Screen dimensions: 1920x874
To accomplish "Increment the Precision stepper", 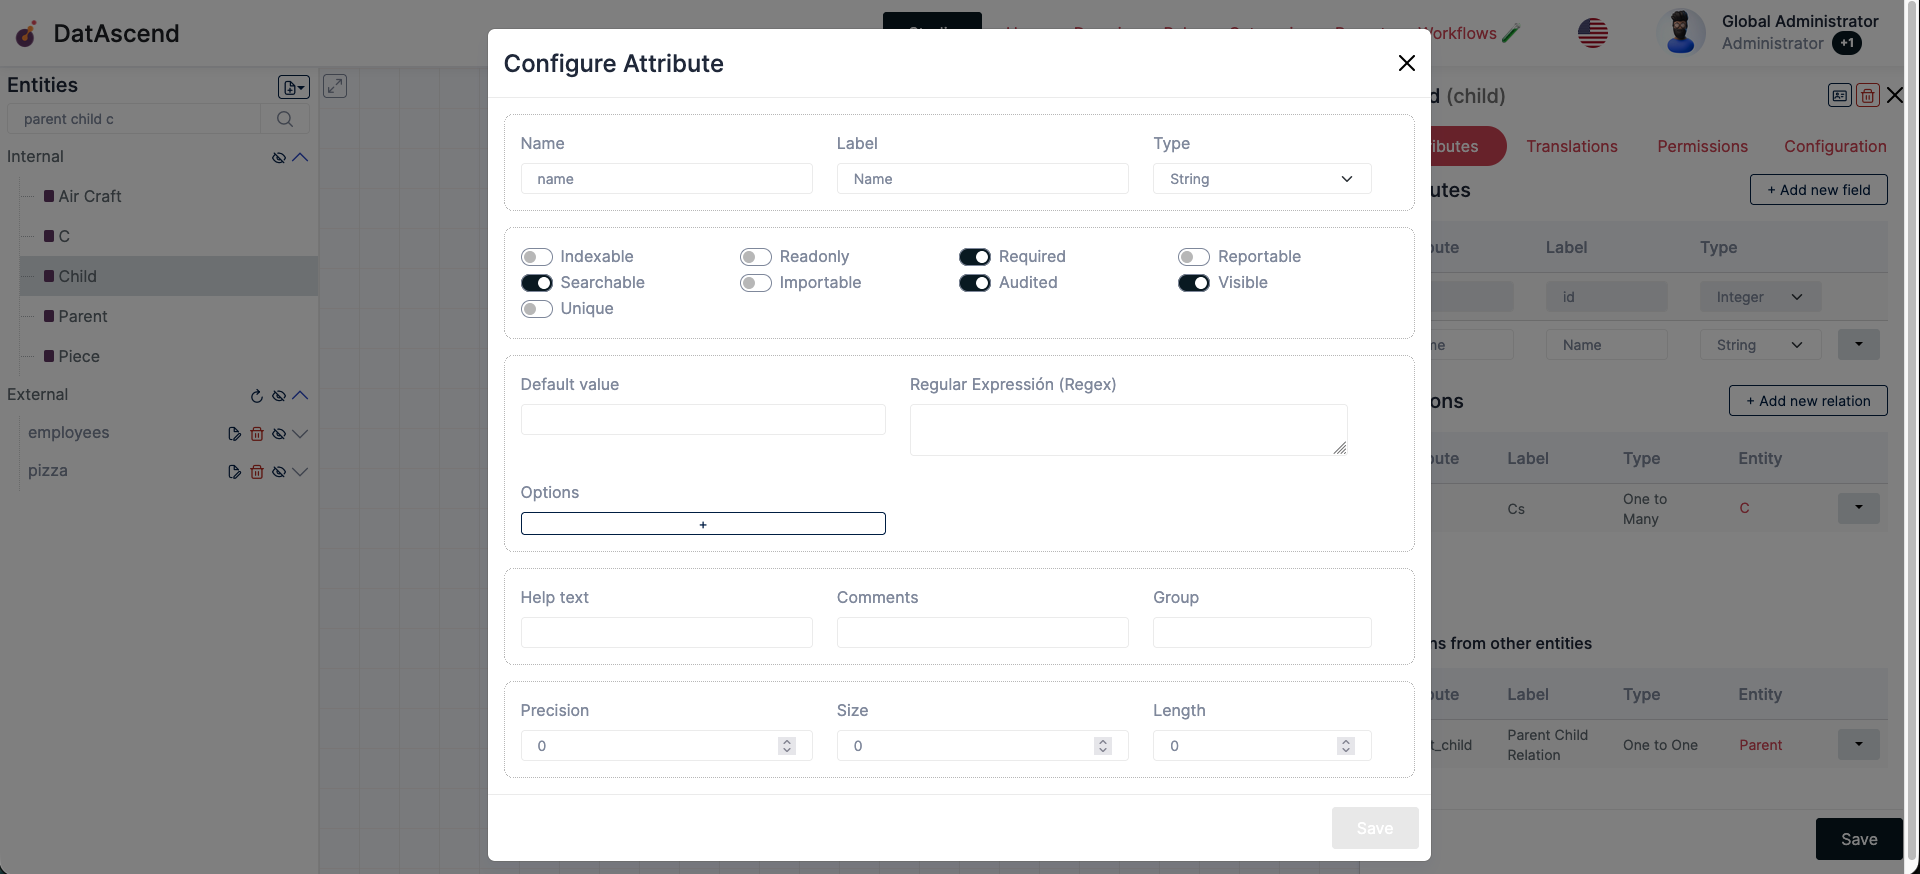I will tap(787, 742).
